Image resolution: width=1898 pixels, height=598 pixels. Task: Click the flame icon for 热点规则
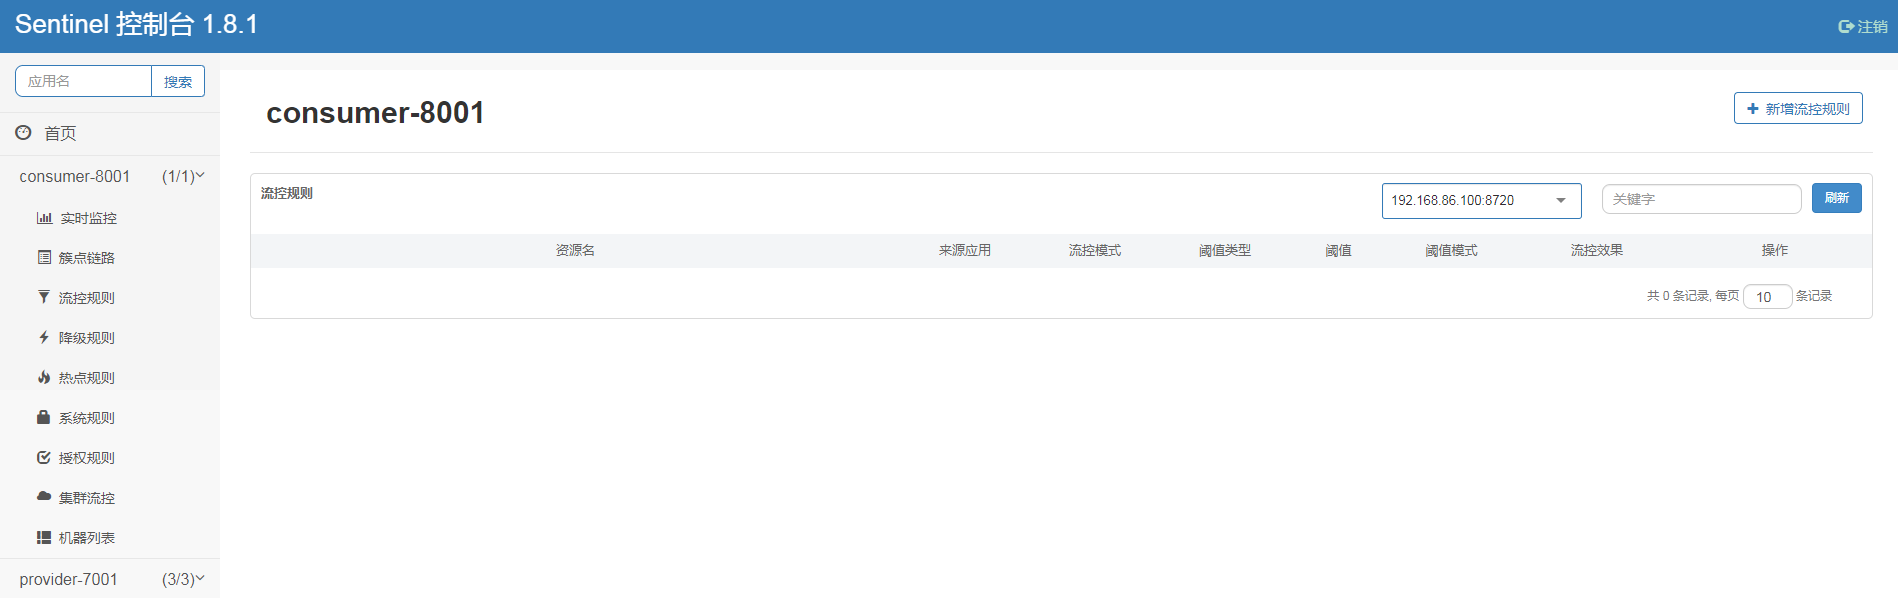click(x=44, y=377)
